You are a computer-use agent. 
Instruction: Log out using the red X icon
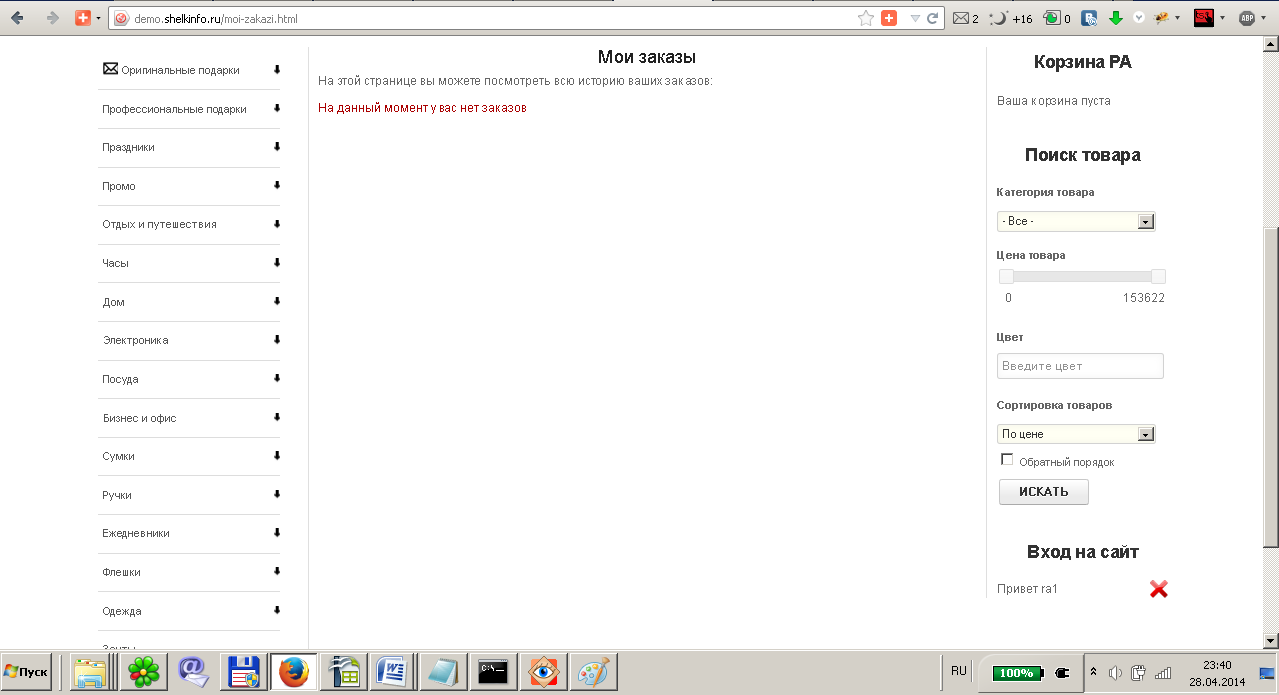[x=1158, y=589]
